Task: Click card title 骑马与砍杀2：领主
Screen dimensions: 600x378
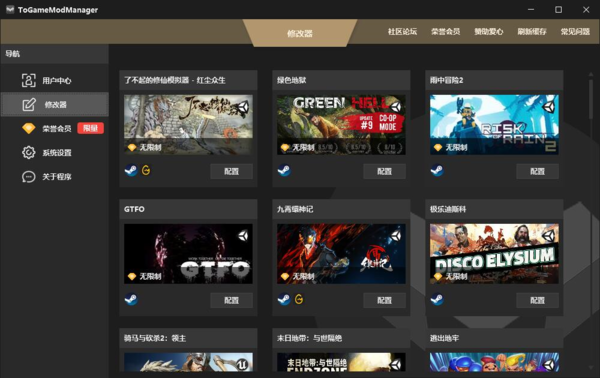Action: (155, 338)
